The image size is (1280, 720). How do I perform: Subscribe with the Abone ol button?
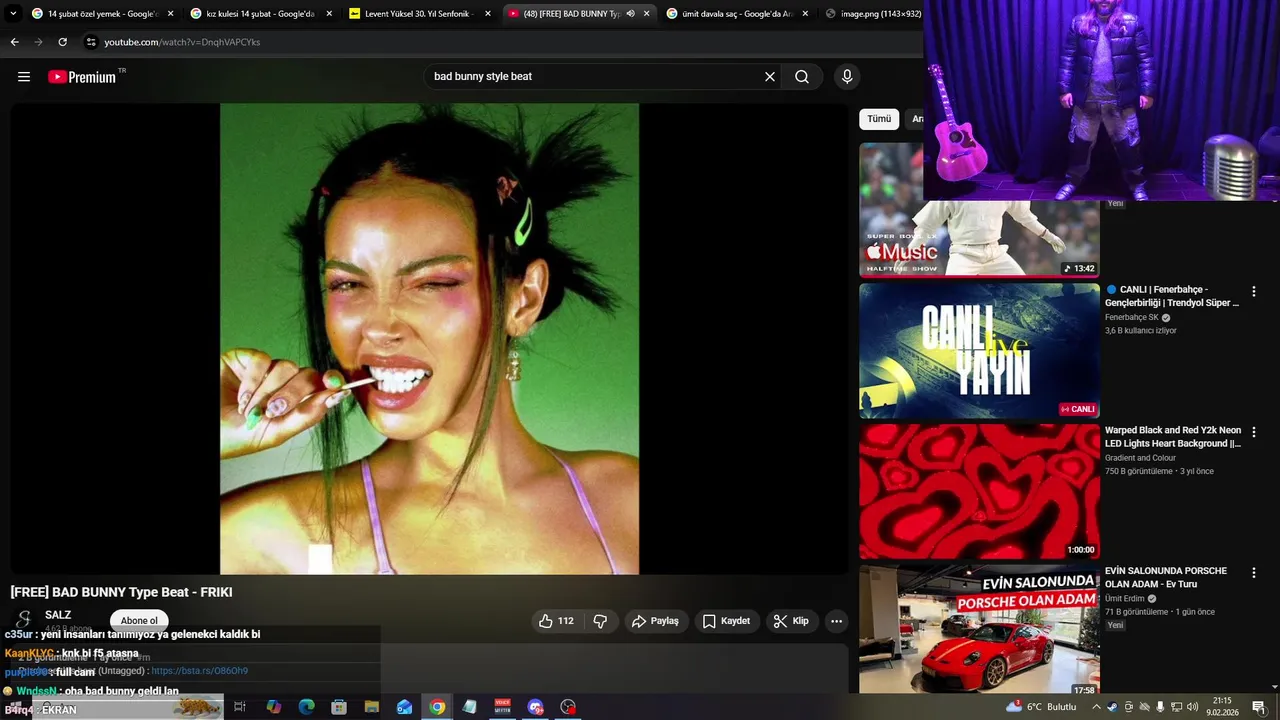click(x=139, y=621)
